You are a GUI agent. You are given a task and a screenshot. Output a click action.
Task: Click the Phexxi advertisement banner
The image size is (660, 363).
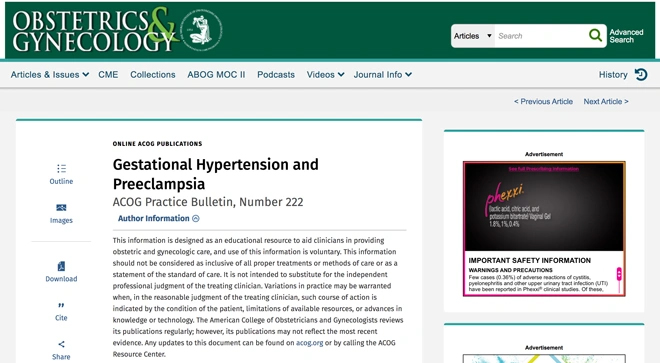point(544,229)
